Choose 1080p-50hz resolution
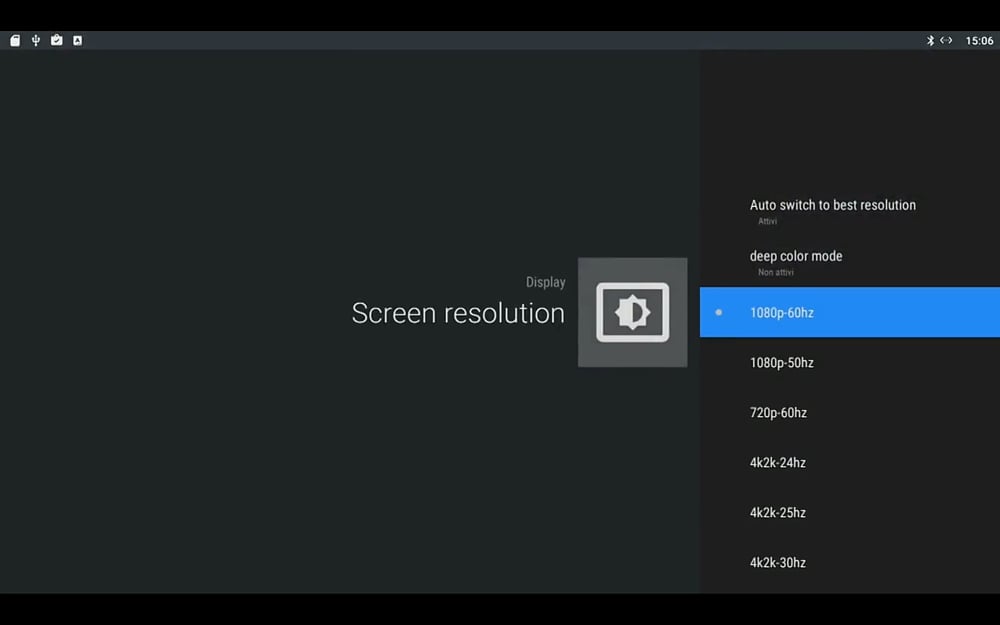This screenshot has width=1000, height=625. [849, 362]
